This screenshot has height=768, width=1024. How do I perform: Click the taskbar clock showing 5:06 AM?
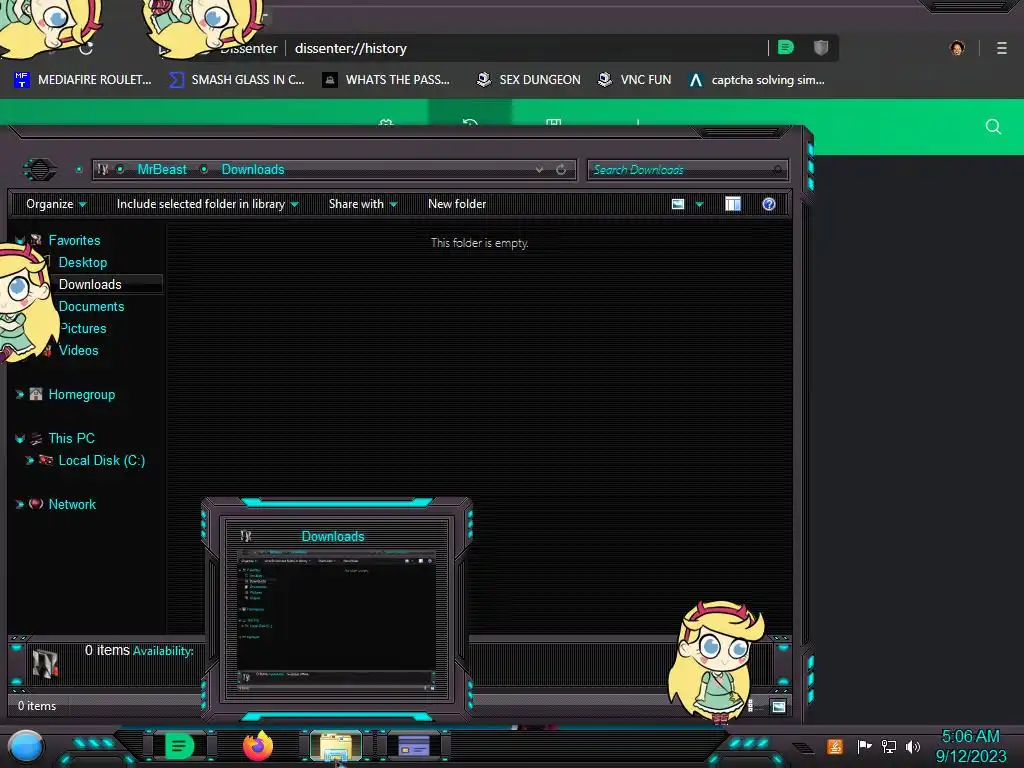point(971,746)
